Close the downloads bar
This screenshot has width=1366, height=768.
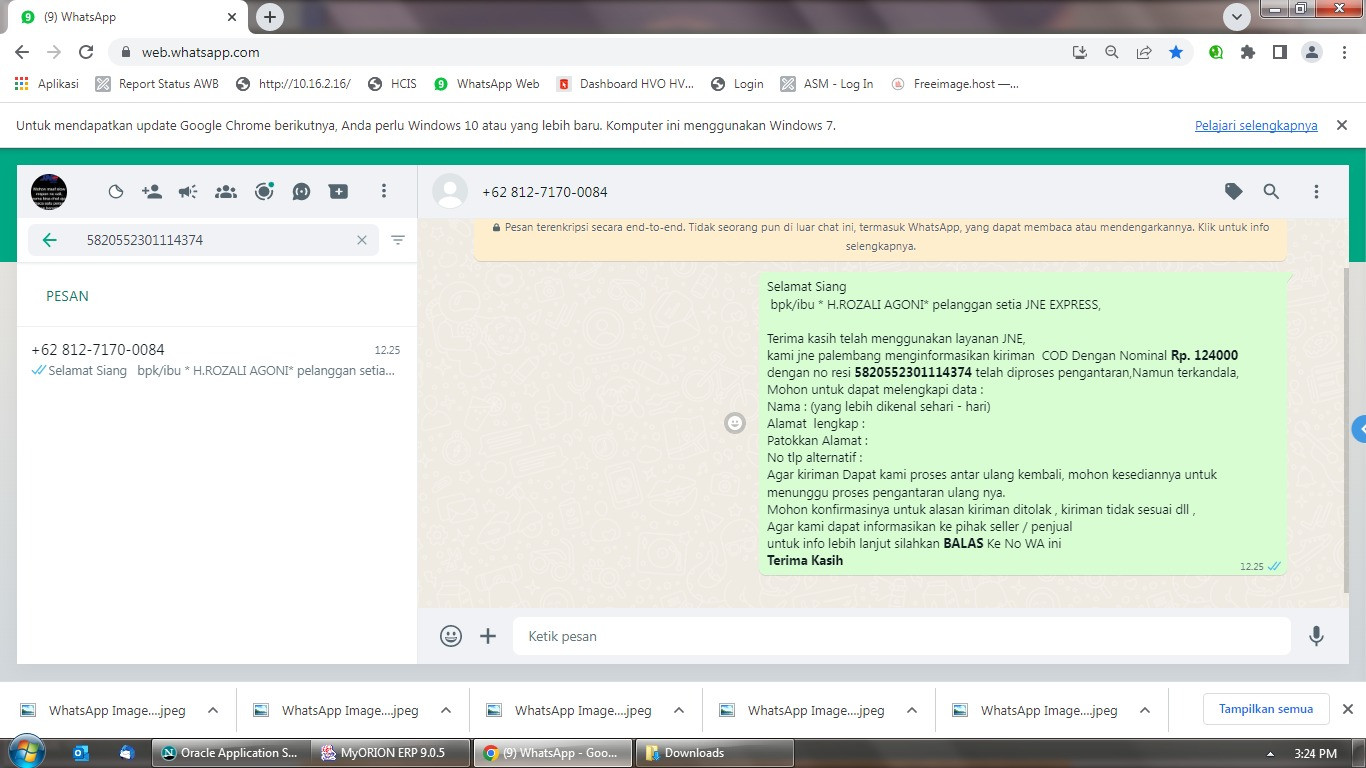(1347, 709)
